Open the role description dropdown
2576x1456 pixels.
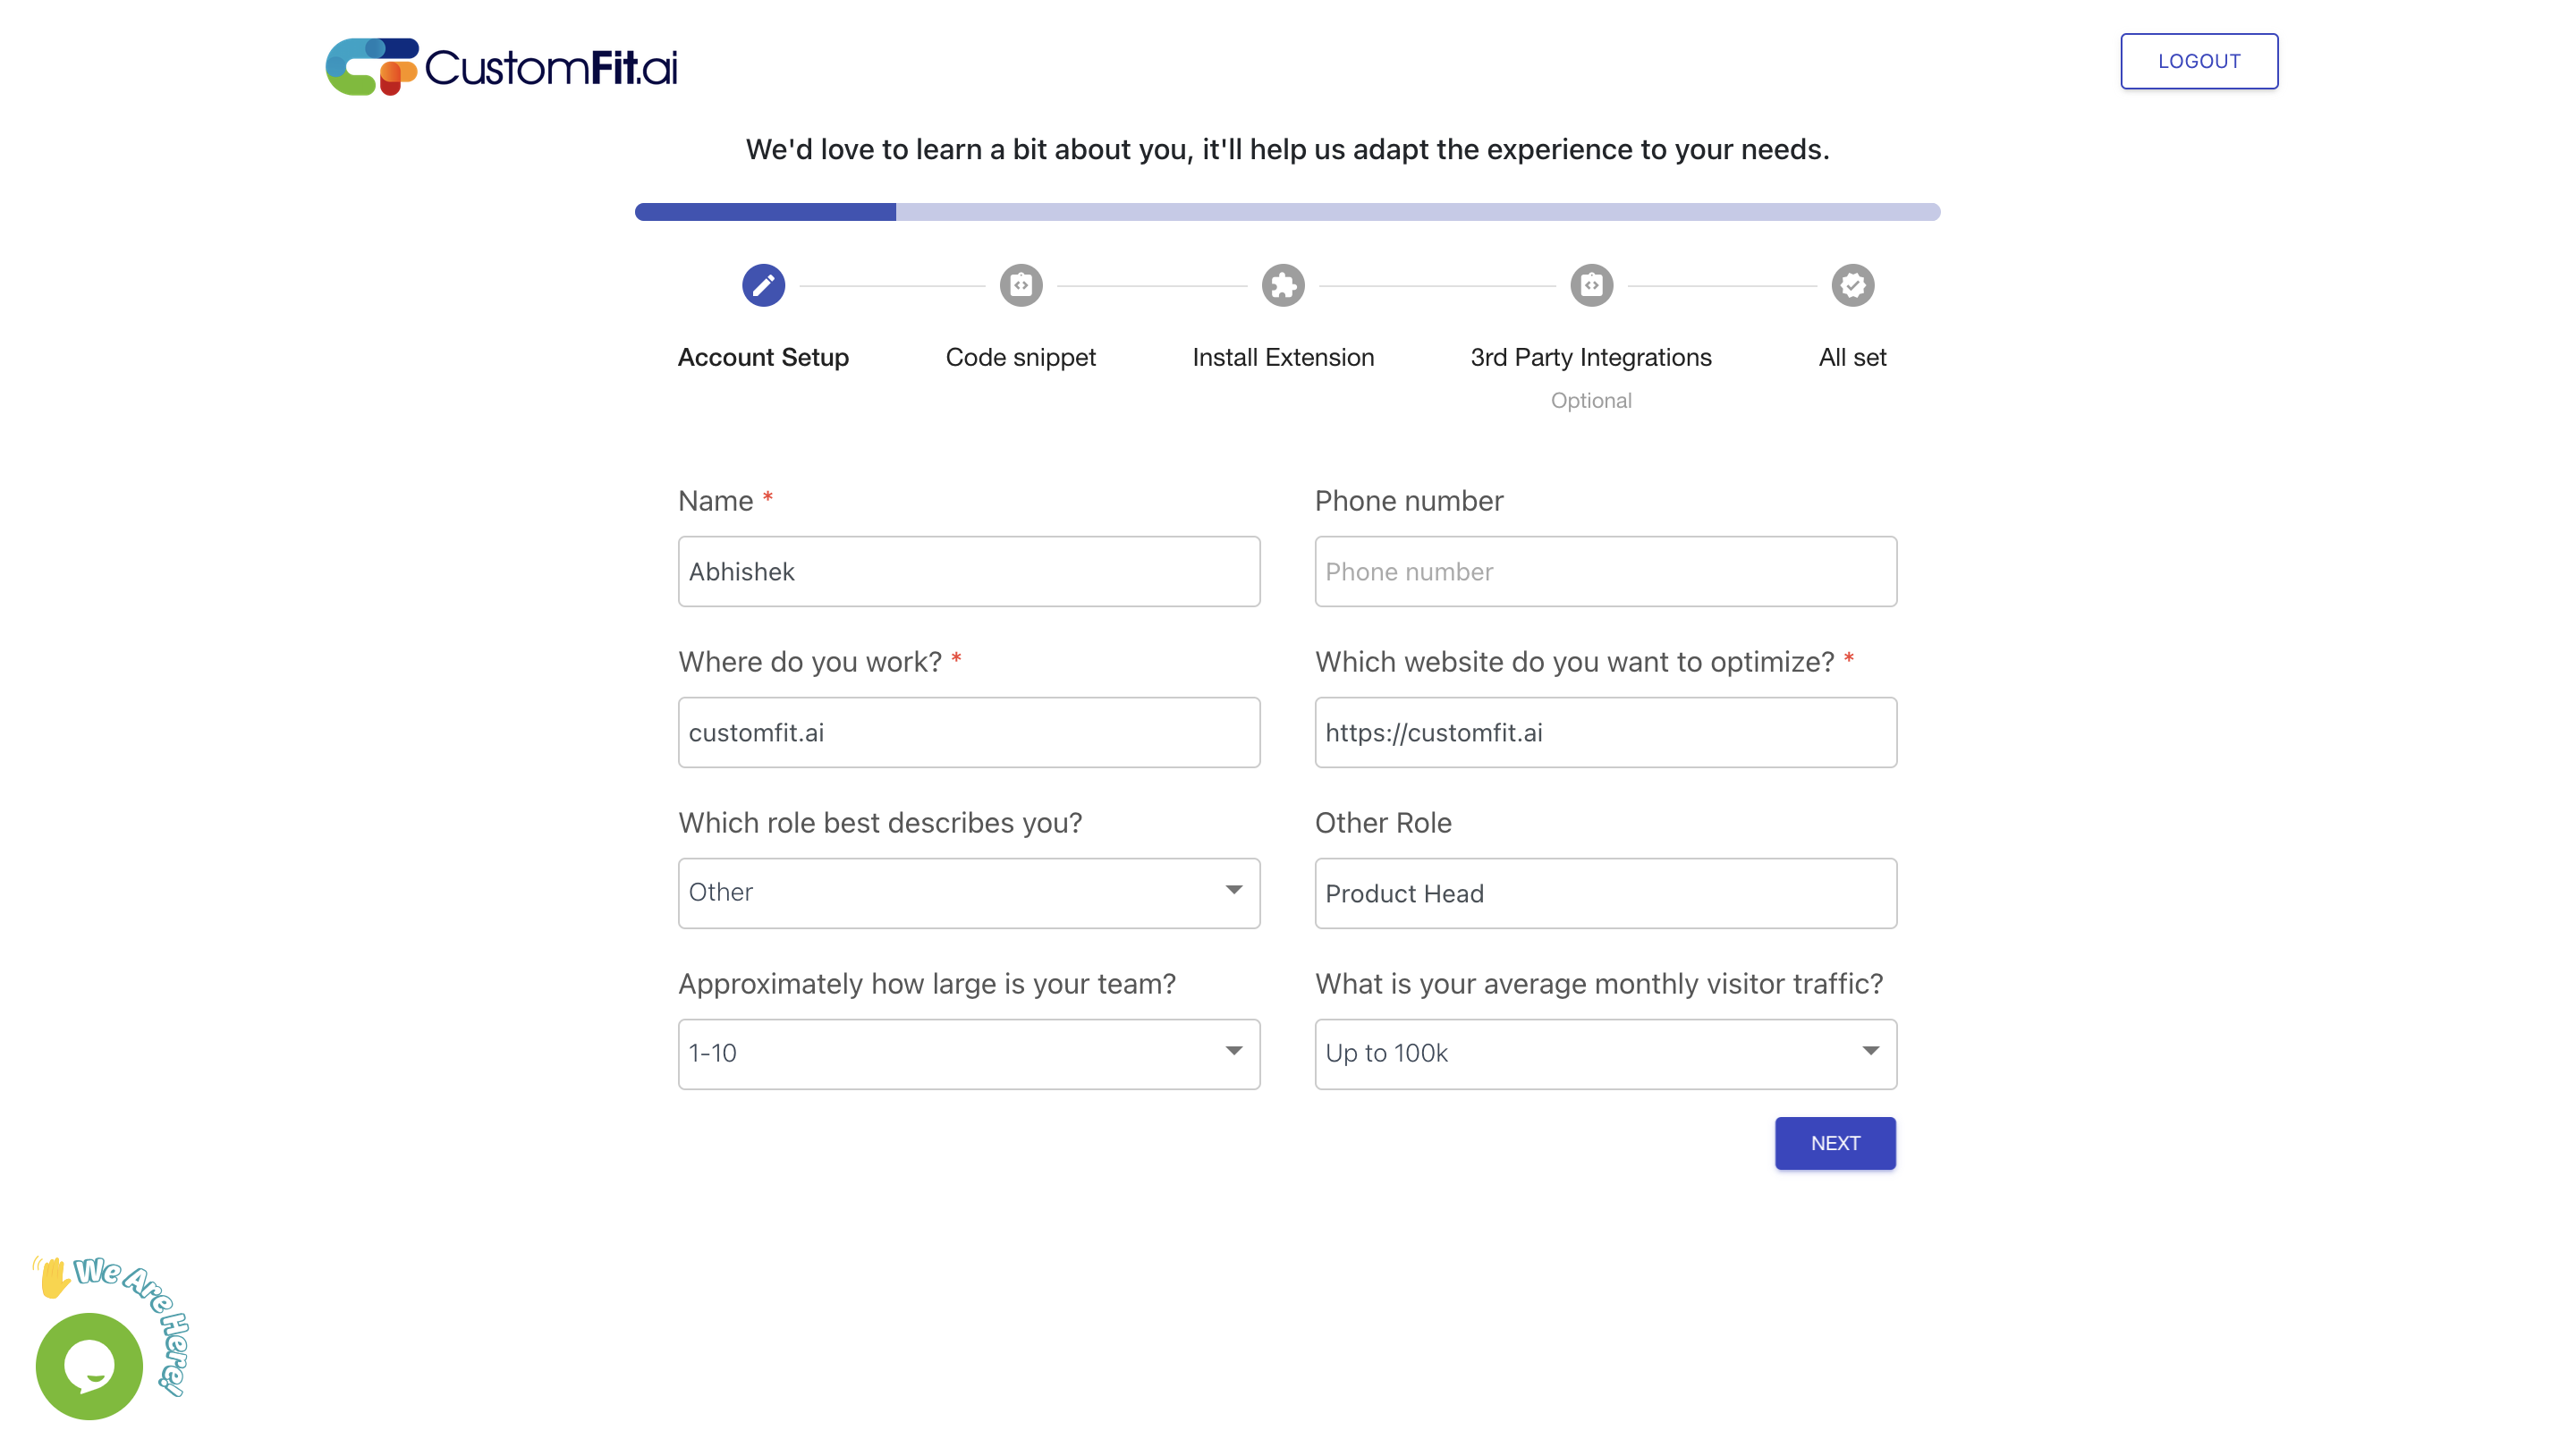(968, 893)
